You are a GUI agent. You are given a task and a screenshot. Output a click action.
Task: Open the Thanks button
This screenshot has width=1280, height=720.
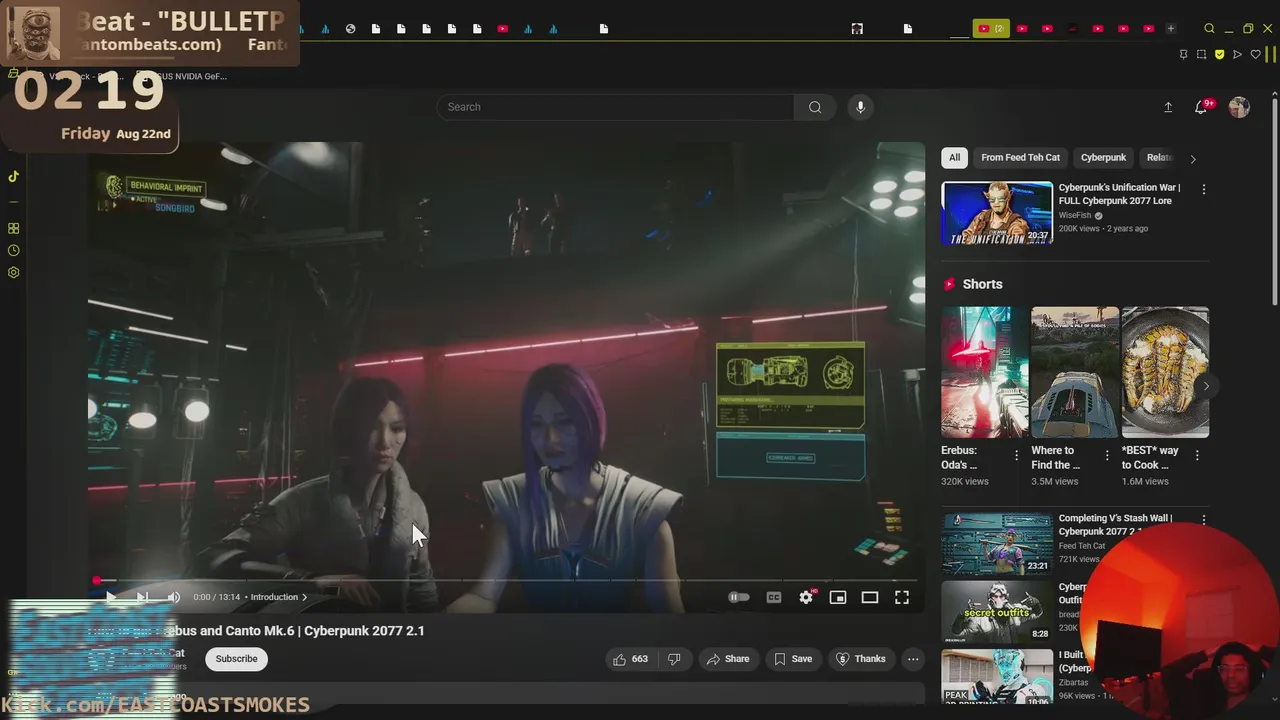click(860, 659)
